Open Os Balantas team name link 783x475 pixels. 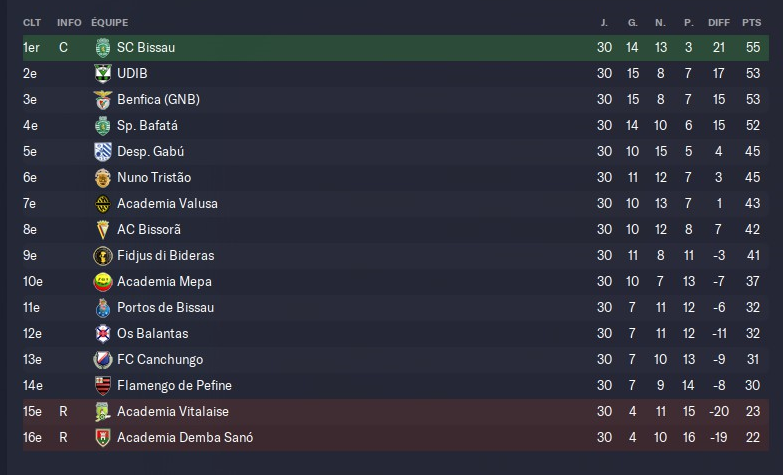[x=152, y=334]
